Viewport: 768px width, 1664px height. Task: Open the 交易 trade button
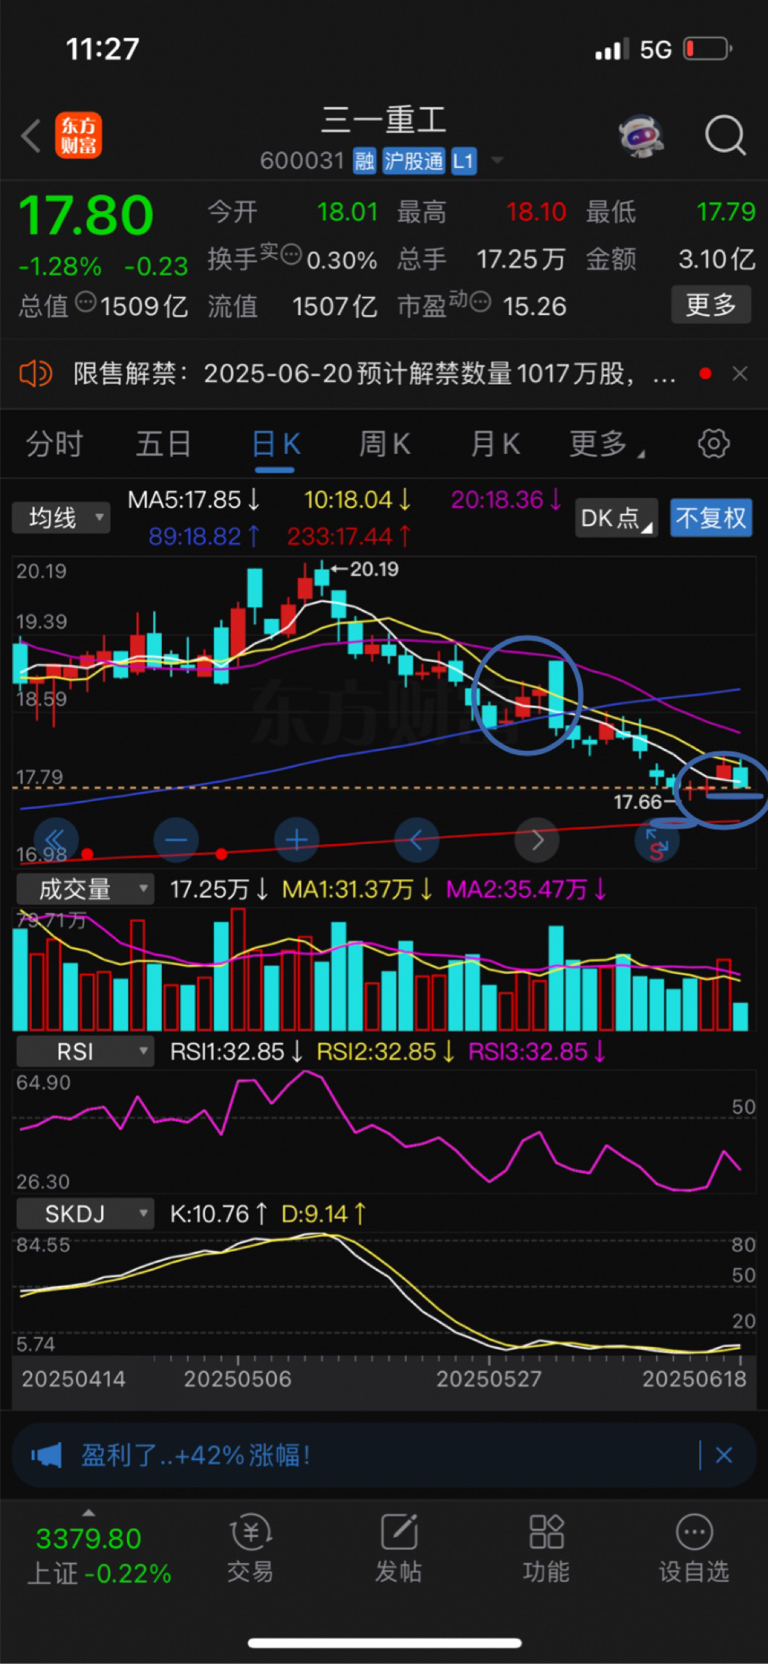pos(250,1548)
